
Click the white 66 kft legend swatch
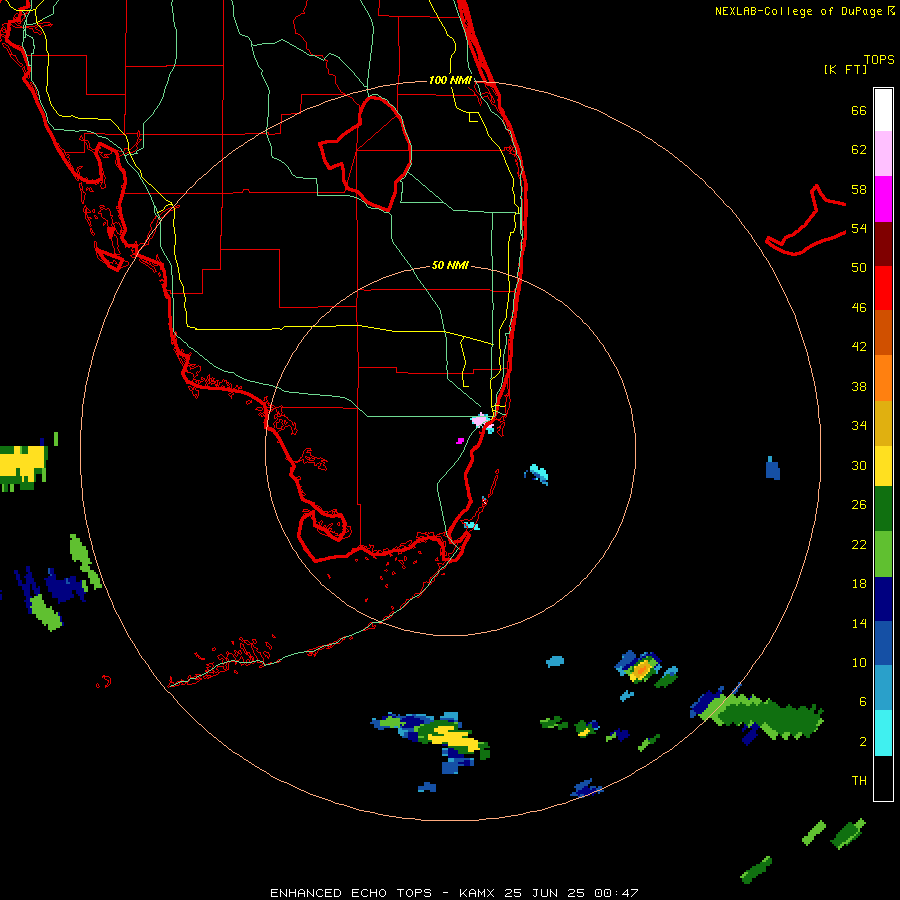click(883, 110)
